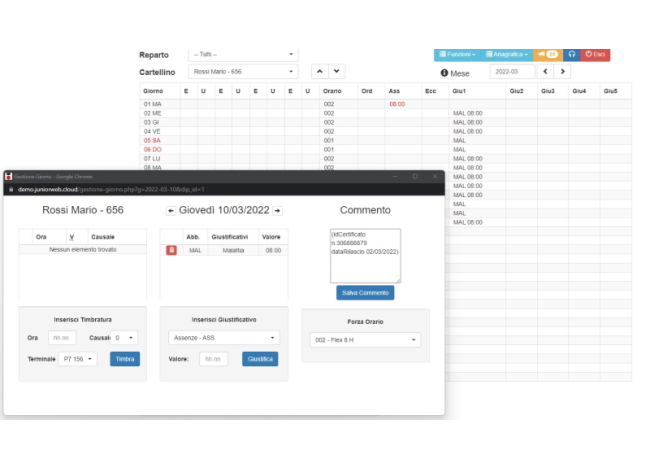Viewport: 650px width, 470px height.
Task: Click the Ora time input field
Action: [62, 338]
